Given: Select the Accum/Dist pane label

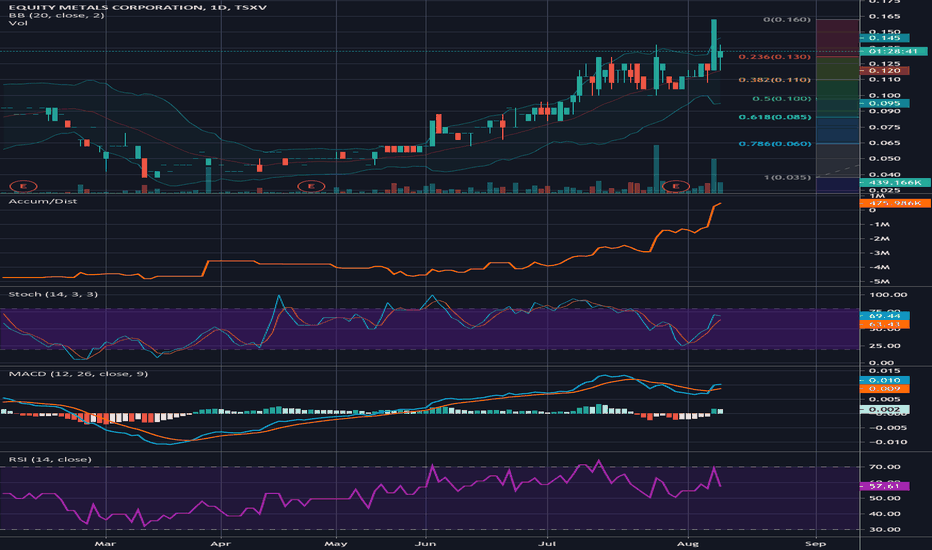Looking at the screenshot, I should coord(43,201).
